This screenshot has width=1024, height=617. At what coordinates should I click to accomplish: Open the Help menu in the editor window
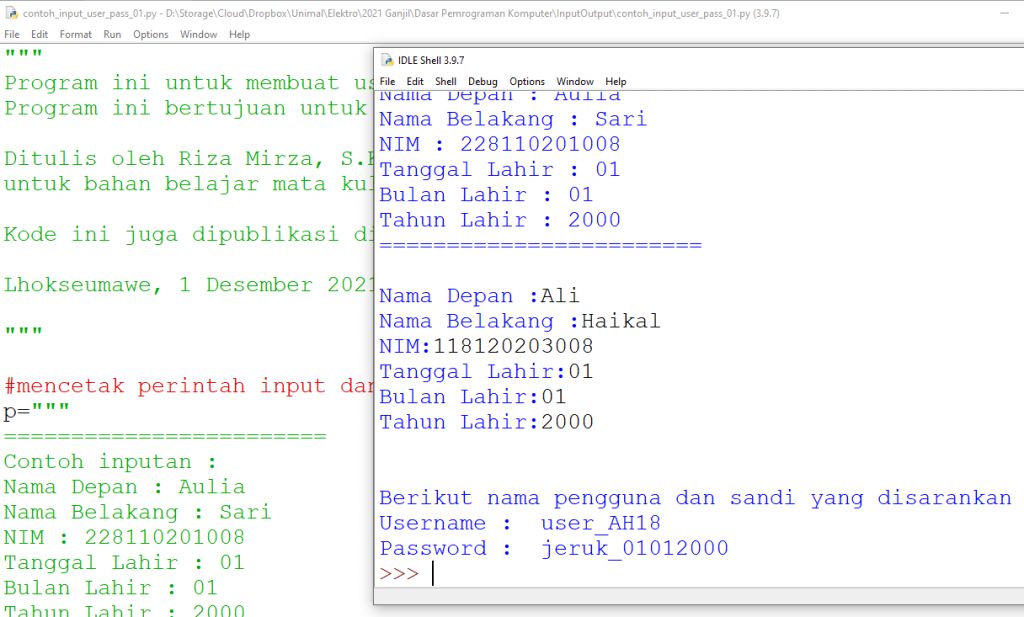[239, 34]
